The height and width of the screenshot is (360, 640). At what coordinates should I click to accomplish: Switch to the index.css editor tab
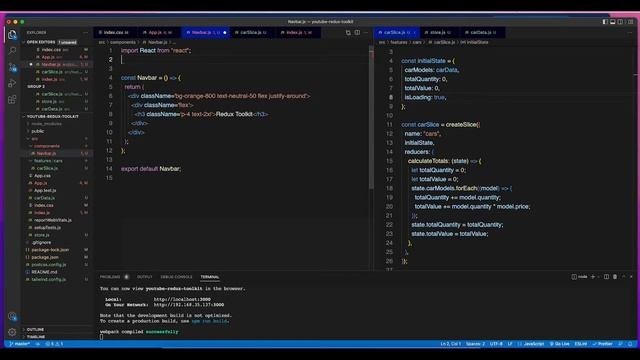coord(116,33)
